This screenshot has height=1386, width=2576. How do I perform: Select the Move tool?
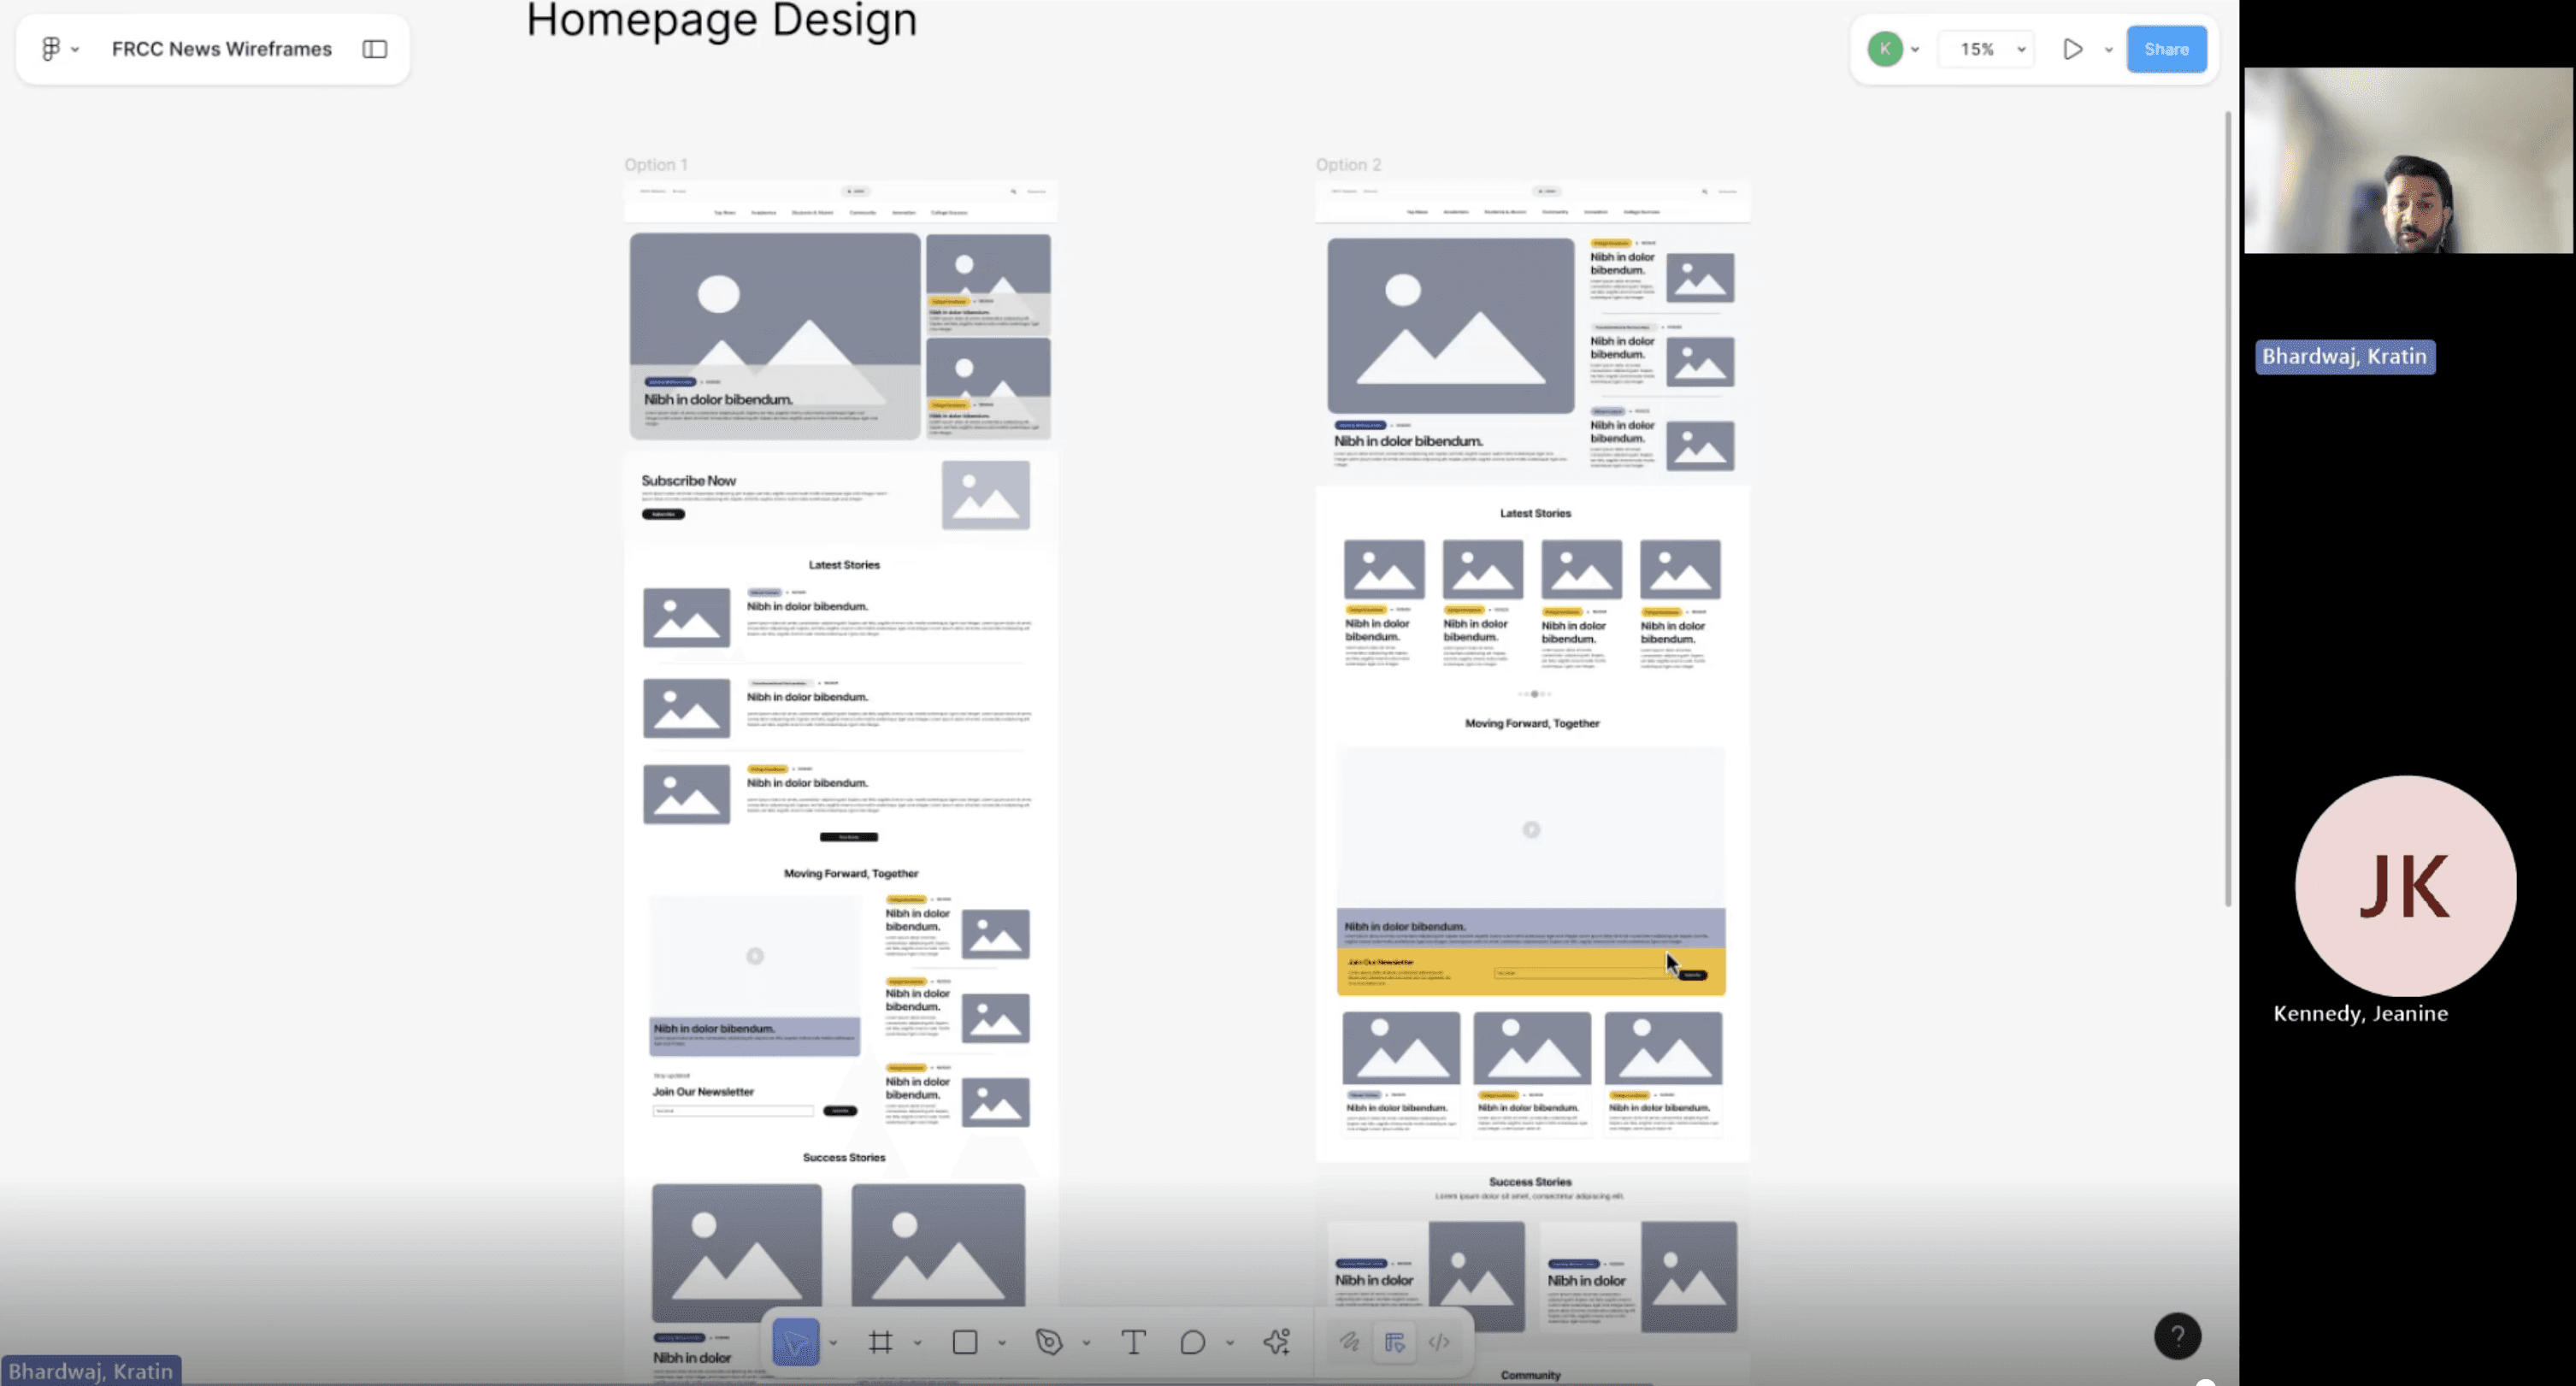point(796,1342)
